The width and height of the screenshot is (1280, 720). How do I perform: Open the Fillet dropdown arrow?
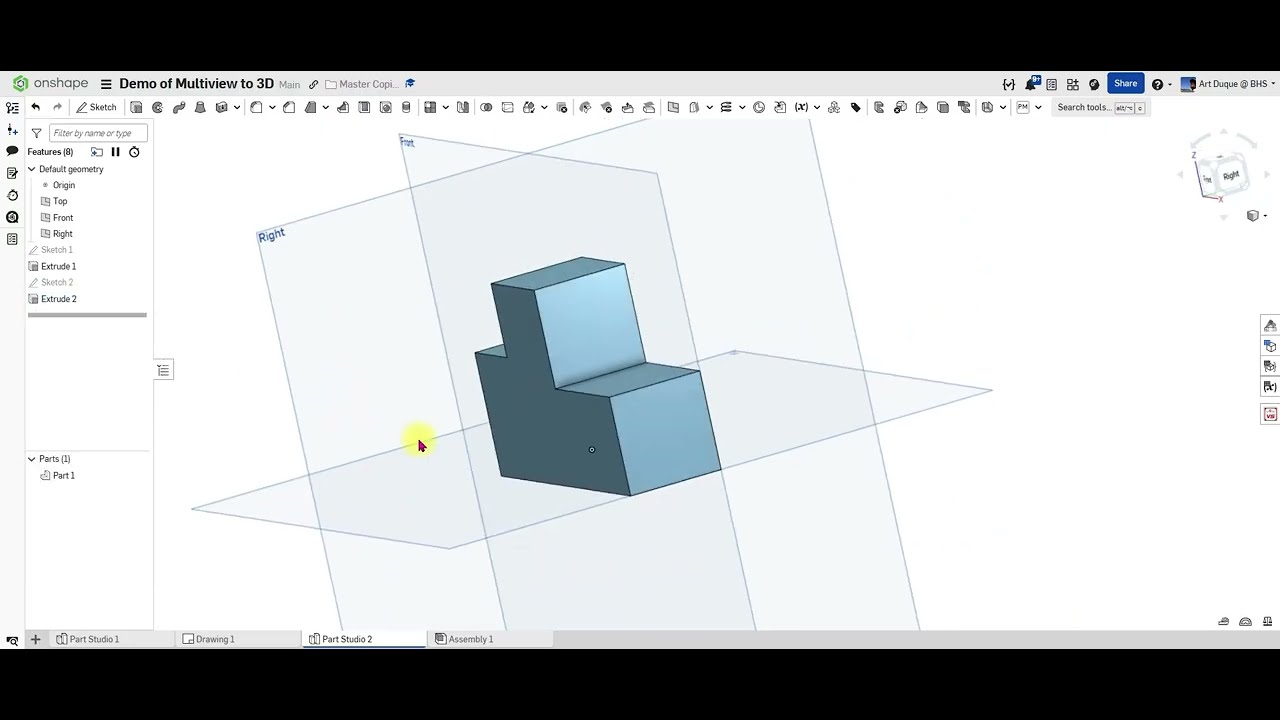click(x=272, y=107)
